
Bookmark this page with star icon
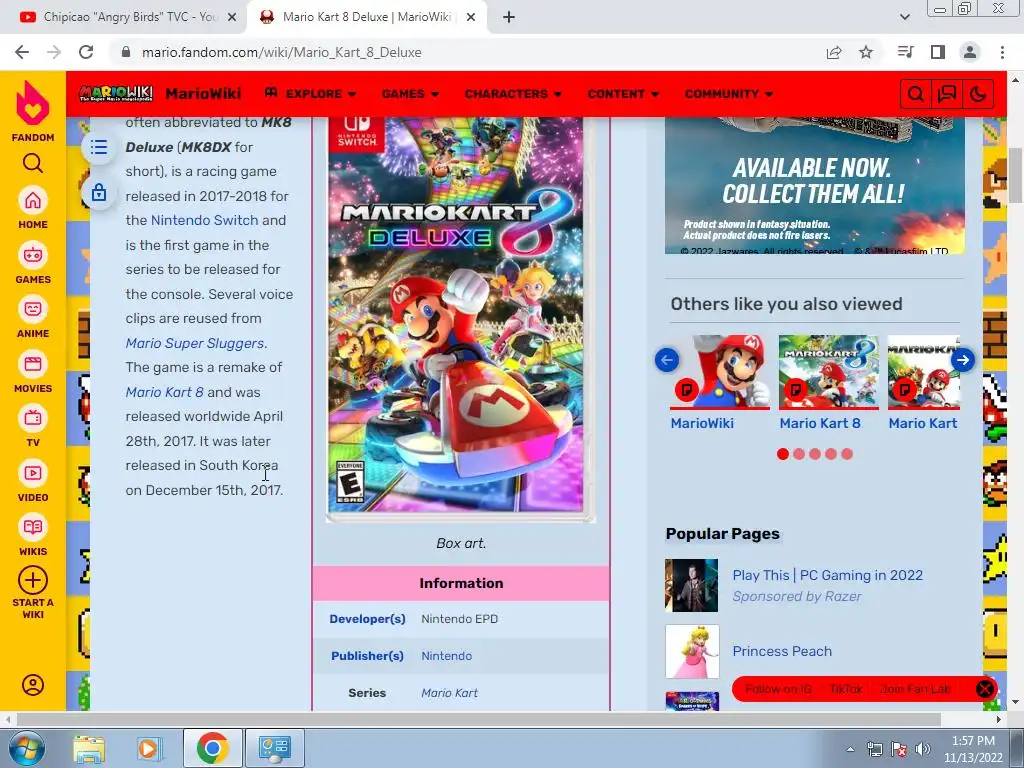pos(866,52)
